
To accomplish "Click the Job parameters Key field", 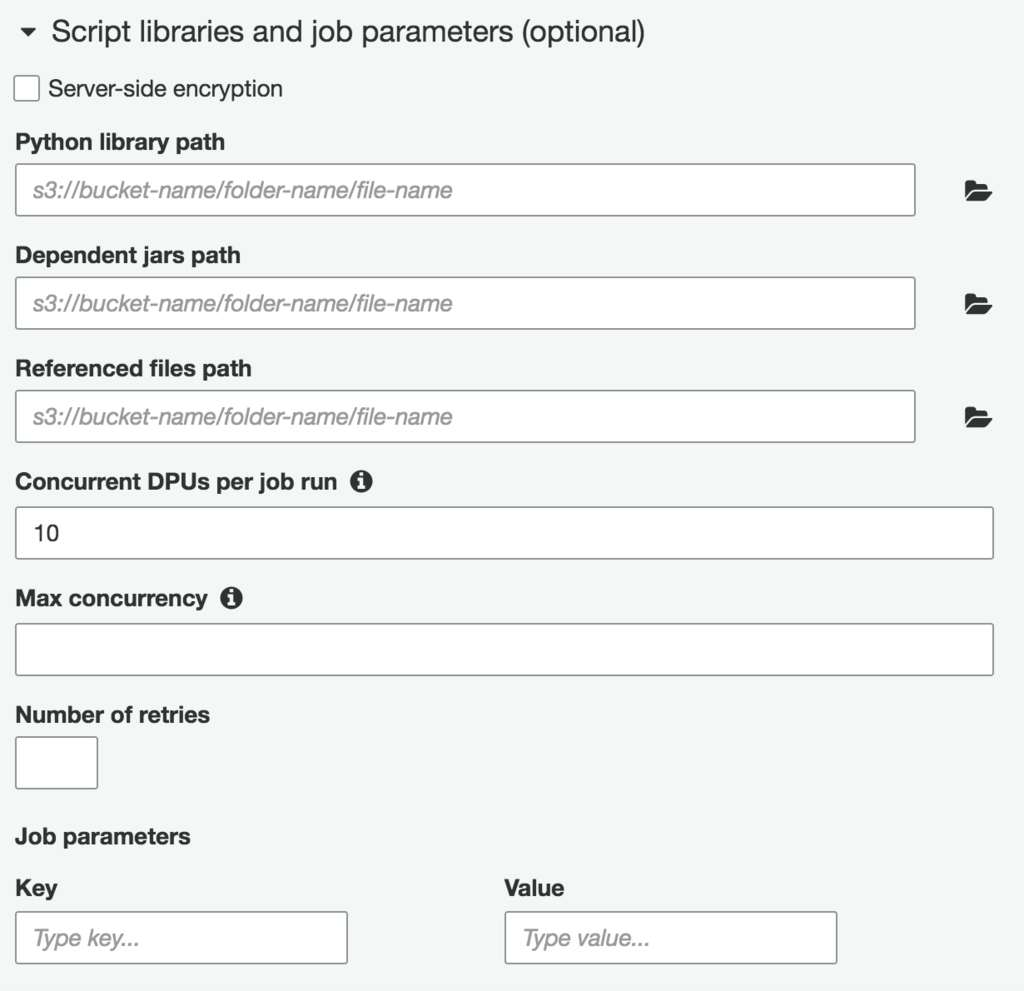I will [182, 937].
